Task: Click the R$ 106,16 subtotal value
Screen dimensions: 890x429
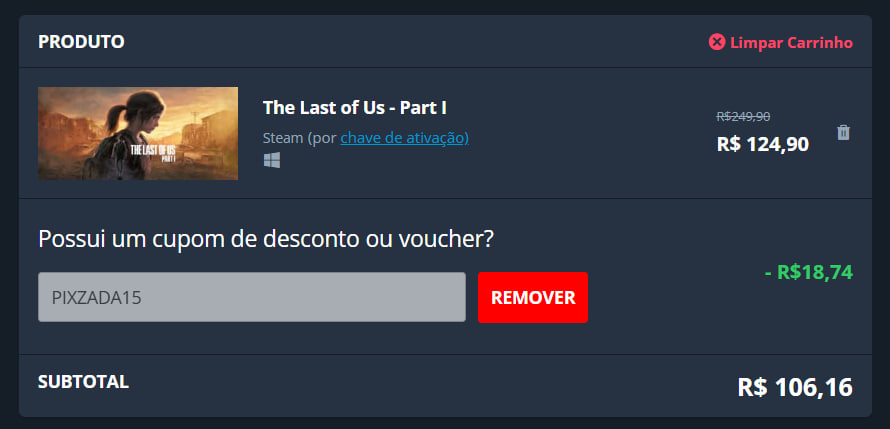Action: coord(795,387)
